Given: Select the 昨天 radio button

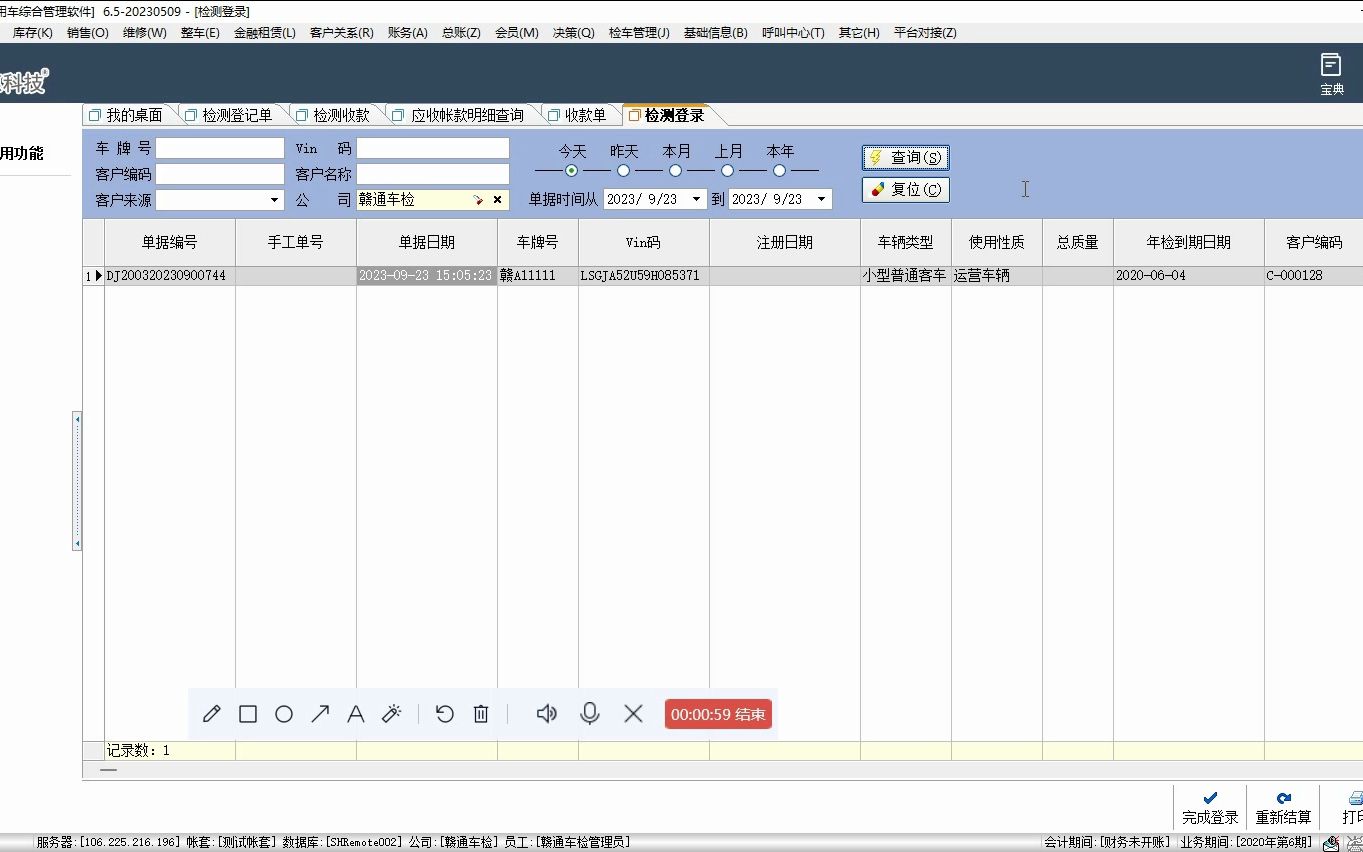Looking at the screenshot, I should pyautogui.click(x=623, y=171).
